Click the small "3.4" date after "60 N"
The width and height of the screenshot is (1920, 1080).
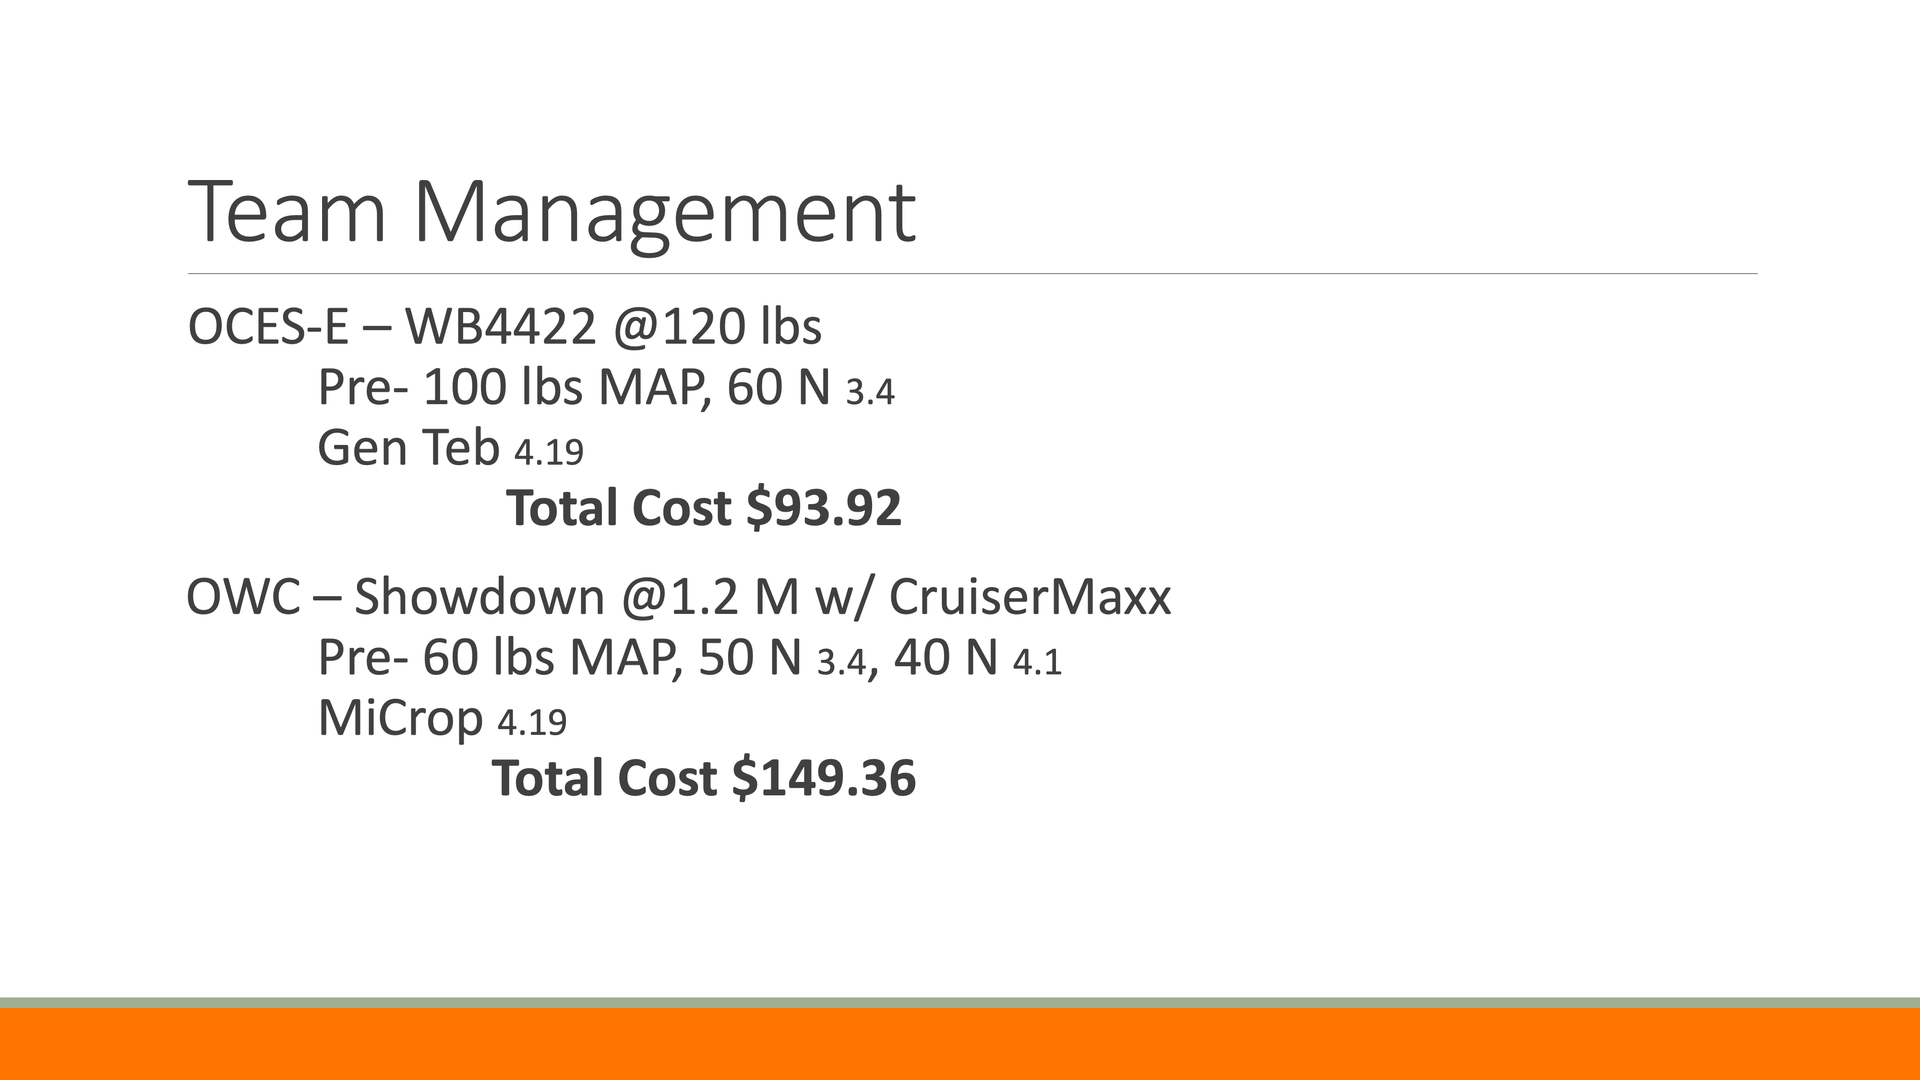coord(870,393)
